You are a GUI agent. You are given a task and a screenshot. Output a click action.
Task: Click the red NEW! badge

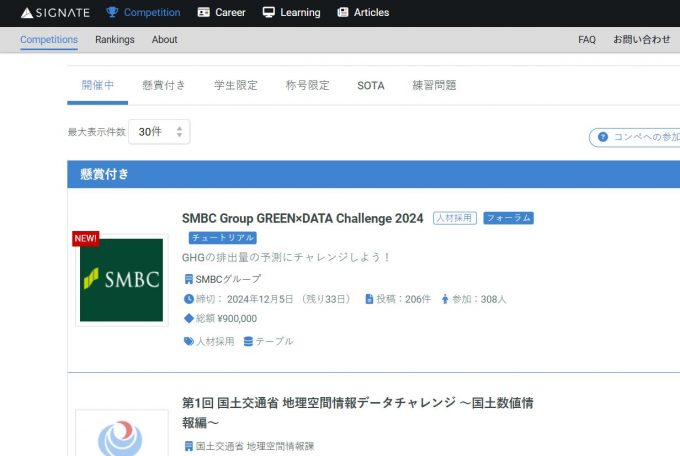tap(85, 239)
